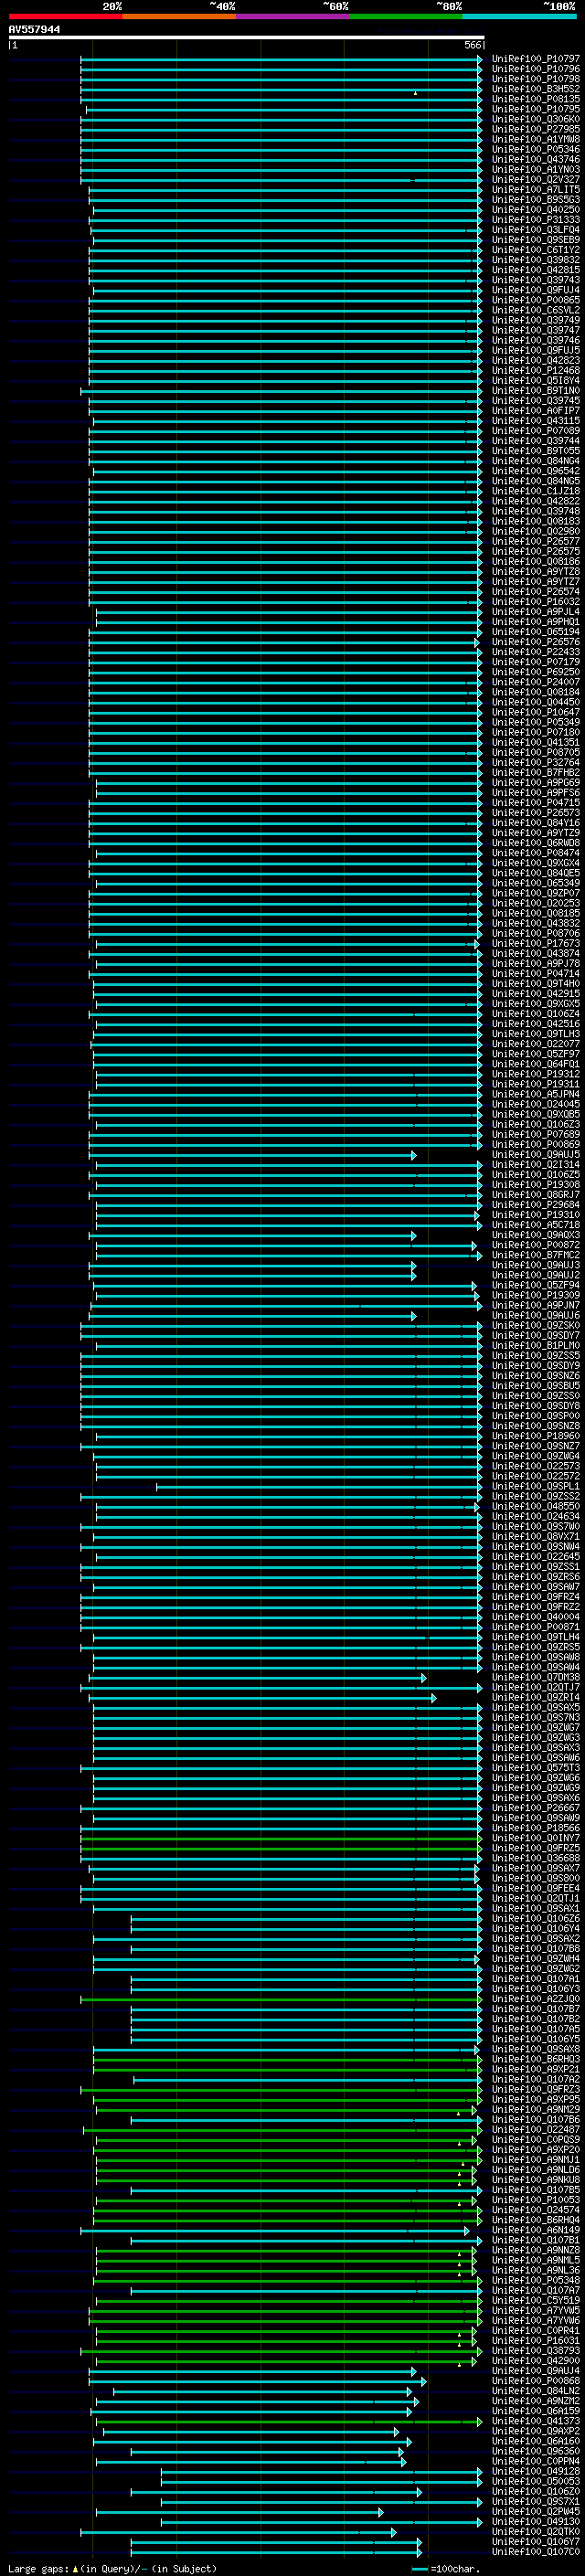Click the UniRef100_Q43746 label

[536, 159]
